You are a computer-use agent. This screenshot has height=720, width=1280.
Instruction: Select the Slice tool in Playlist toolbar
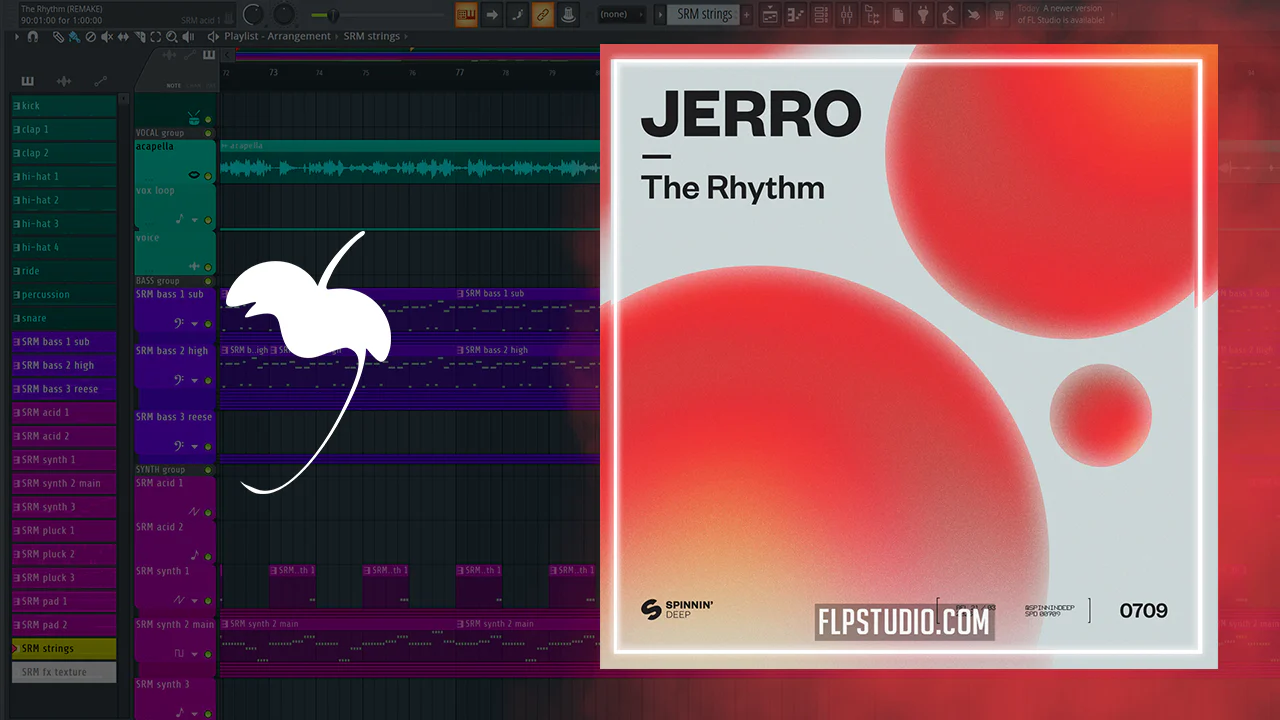click(140, 36)
